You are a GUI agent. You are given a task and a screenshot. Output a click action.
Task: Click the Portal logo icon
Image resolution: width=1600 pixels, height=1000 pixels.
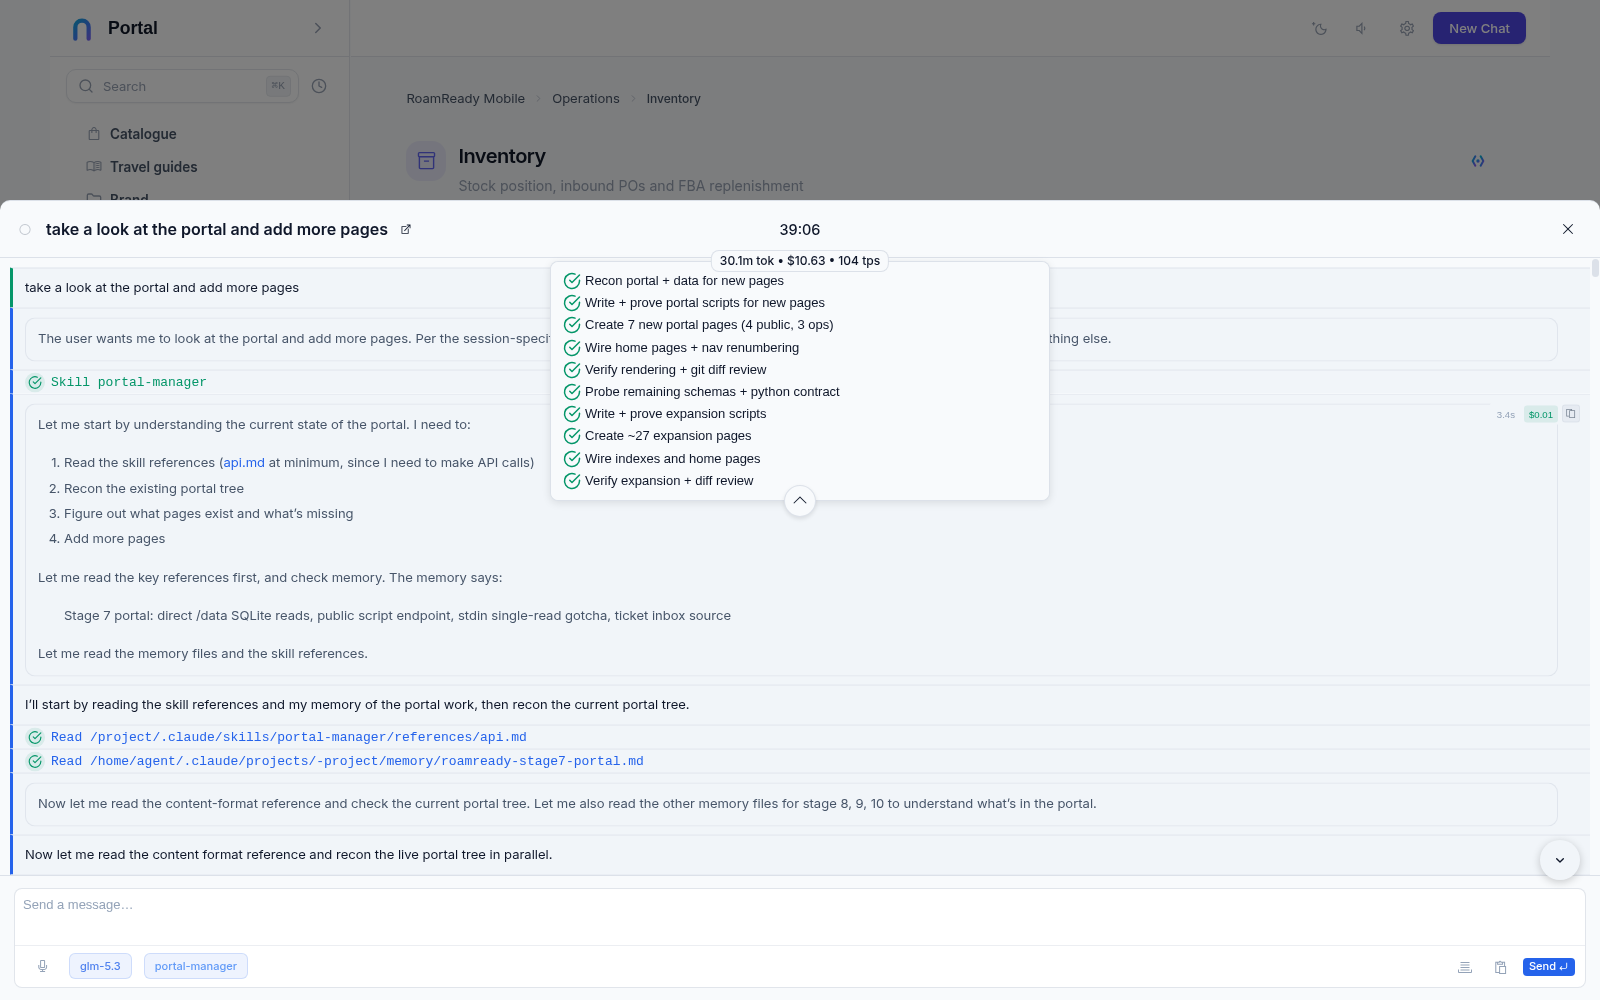coord(83,29)
